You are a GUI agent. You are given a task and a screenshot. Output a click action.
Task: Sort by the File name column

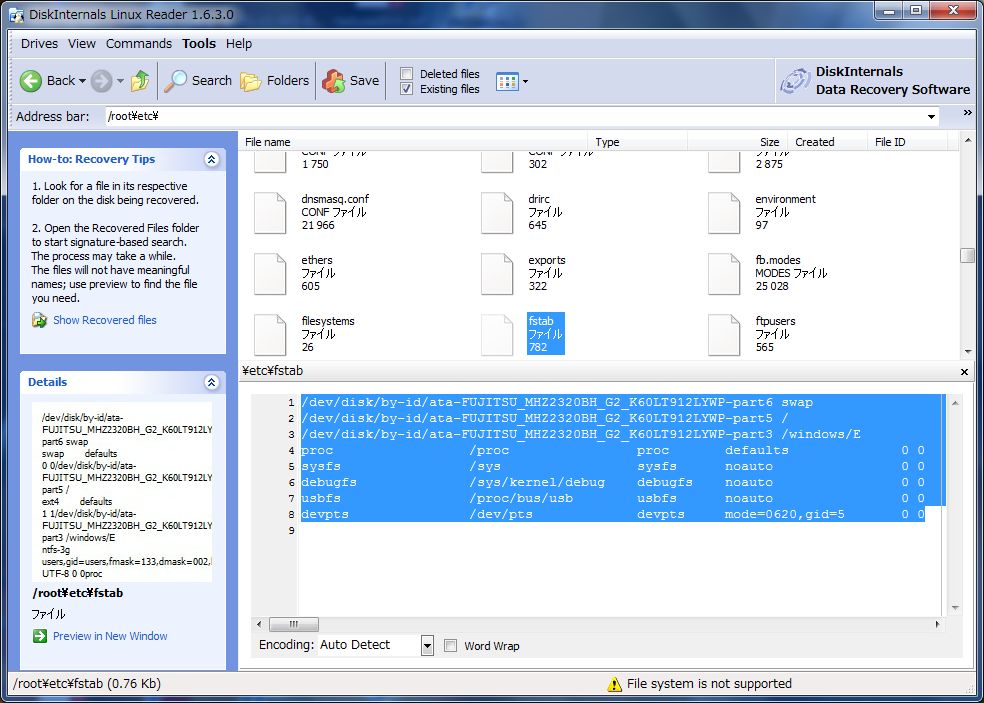coord(413,142)
